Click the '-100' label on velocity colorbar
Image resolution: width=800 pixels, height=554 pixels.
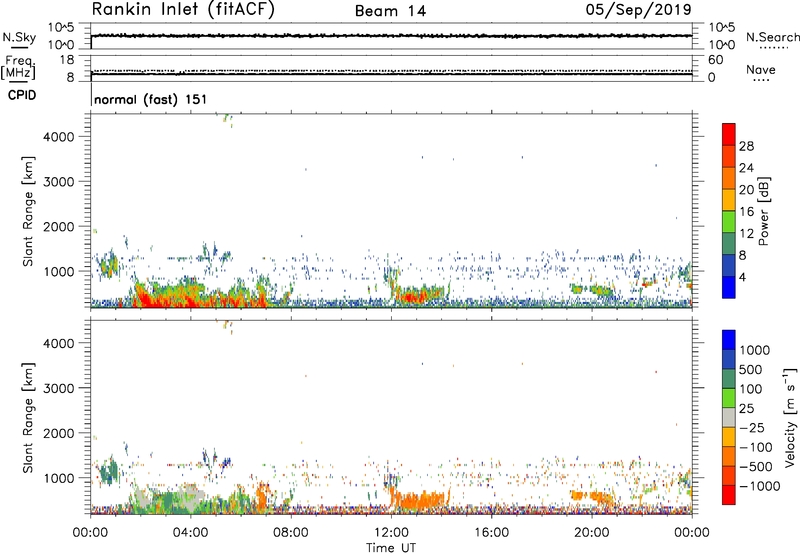(x=756, y=447)
